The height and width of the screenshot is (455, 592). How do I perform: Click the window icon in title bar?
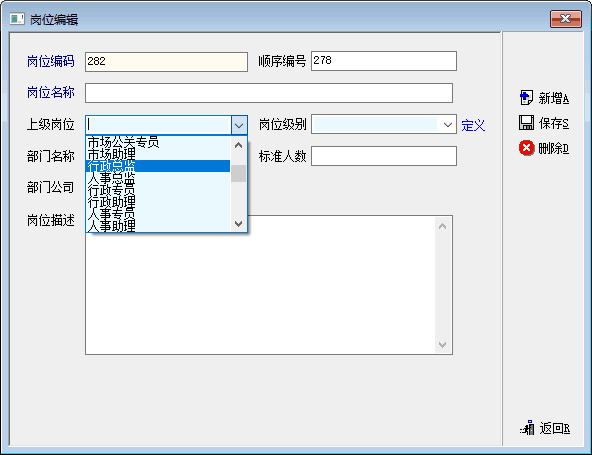tap(17, 19)
